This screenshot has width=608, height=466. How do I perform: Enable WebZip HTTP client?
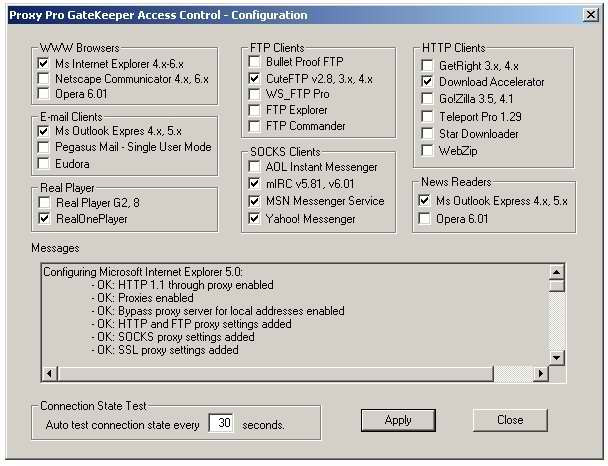[x=427, y=150]
